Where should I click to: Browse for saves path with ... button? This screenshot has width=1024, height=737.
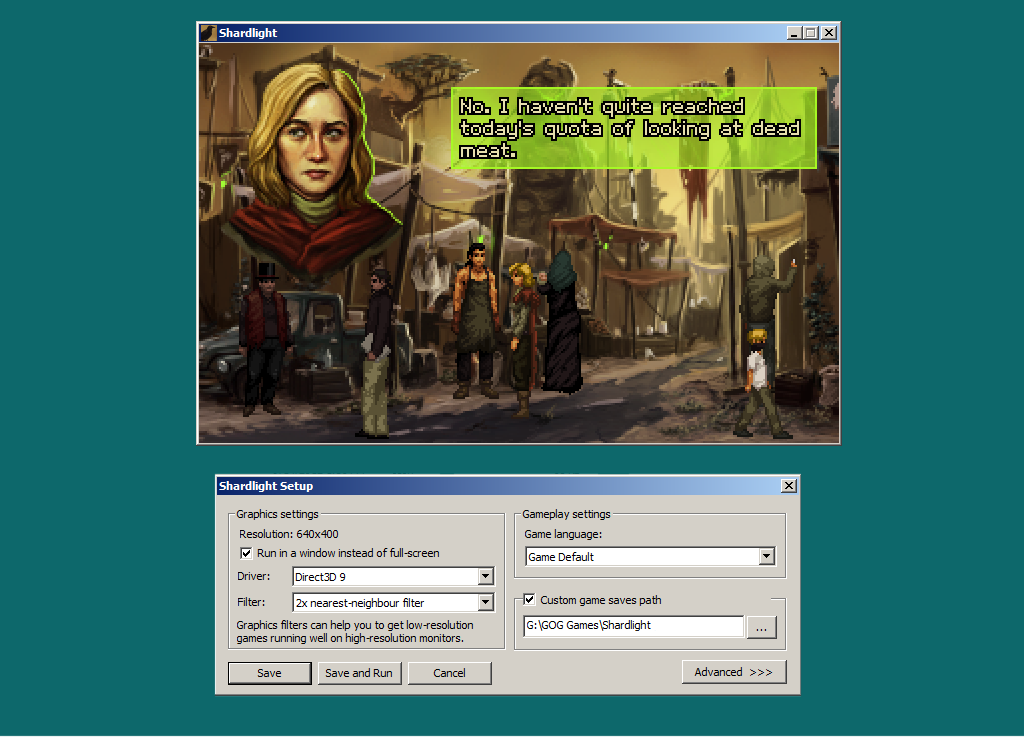(761, 627)
